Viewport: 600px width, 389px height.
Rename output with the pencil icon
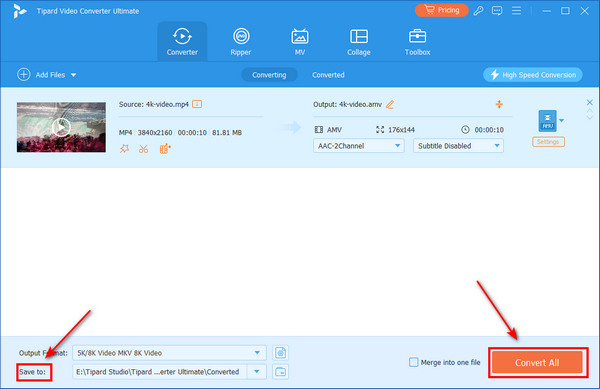point(390,104)
